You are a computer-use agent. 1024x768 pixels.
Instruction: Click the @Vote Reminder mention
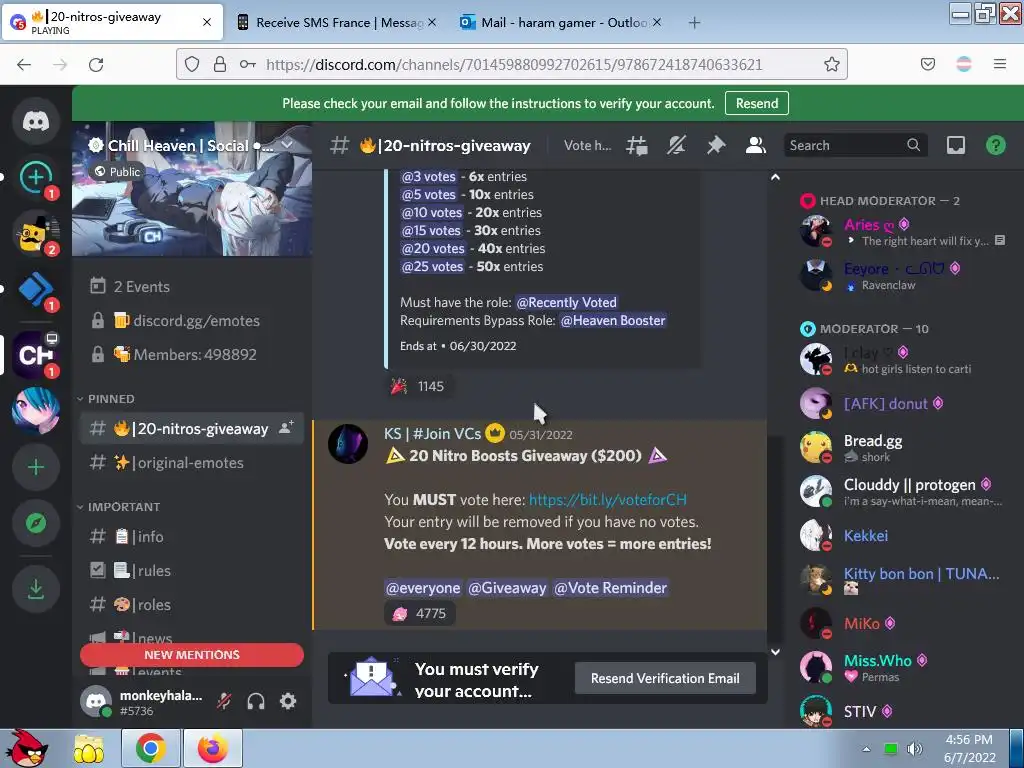point(611,588)
